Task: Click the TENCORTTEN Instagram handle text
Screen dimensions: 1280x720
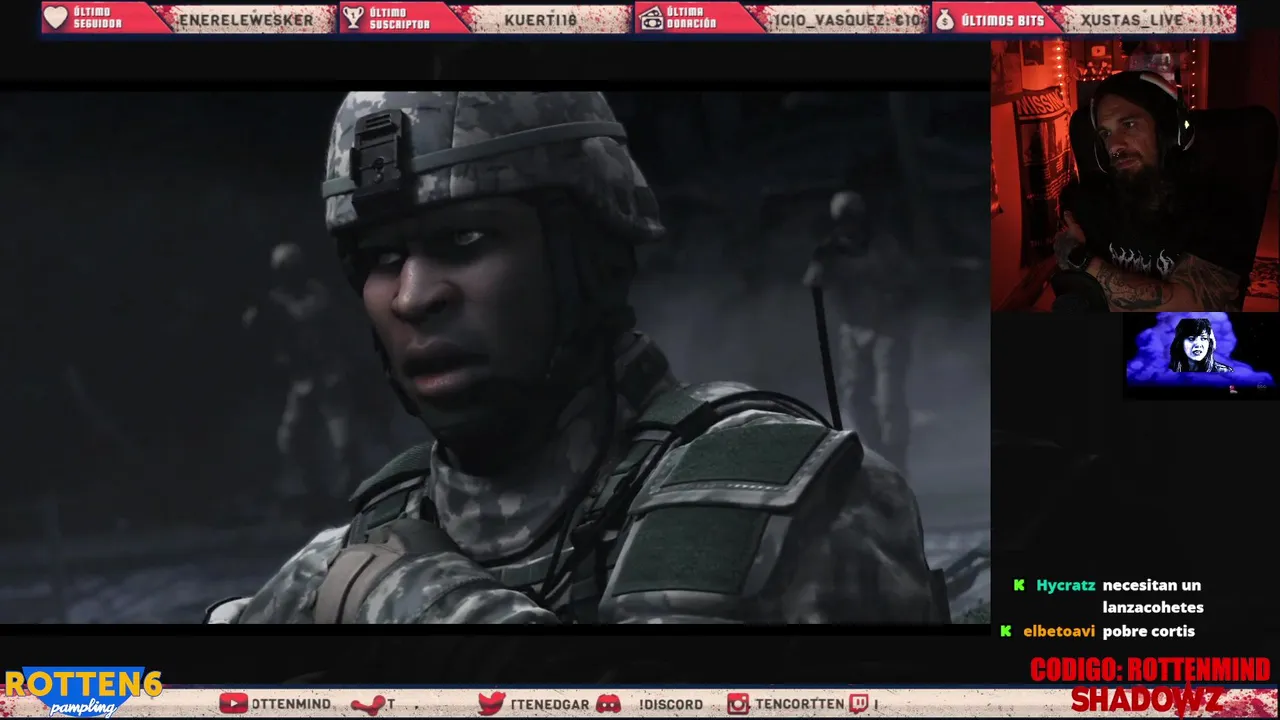Action: 799,704
